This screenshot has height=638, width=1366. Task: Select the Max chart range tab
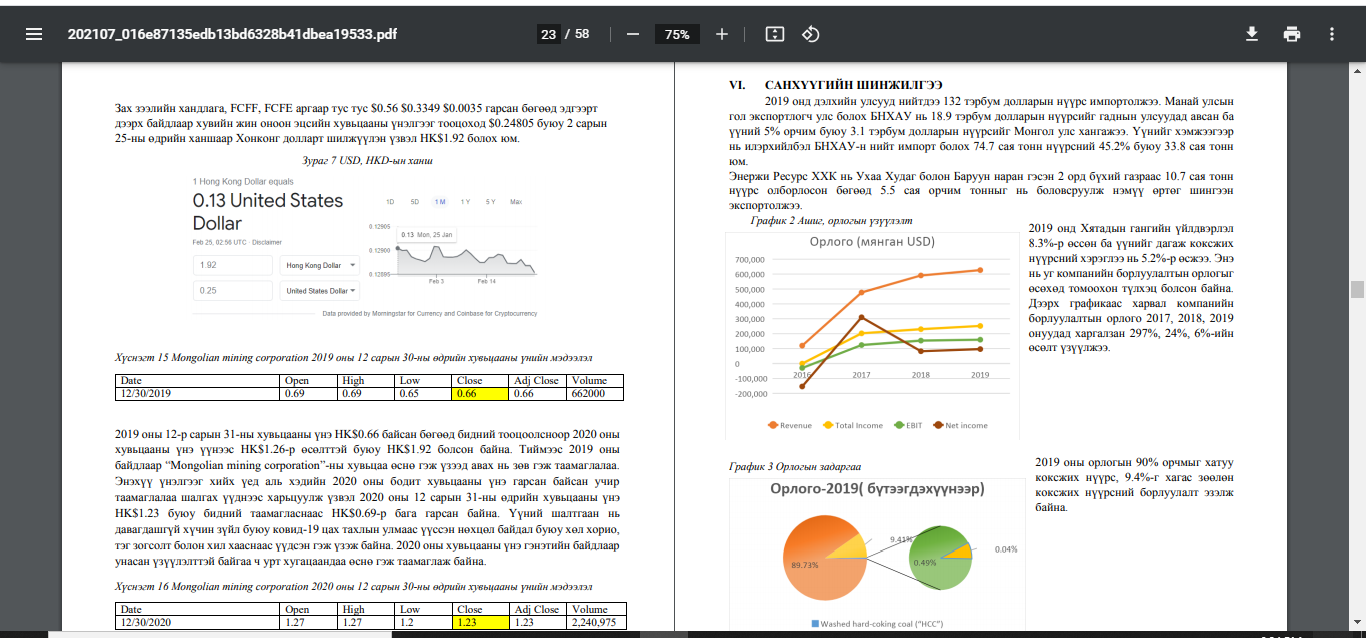pos(515,202)
